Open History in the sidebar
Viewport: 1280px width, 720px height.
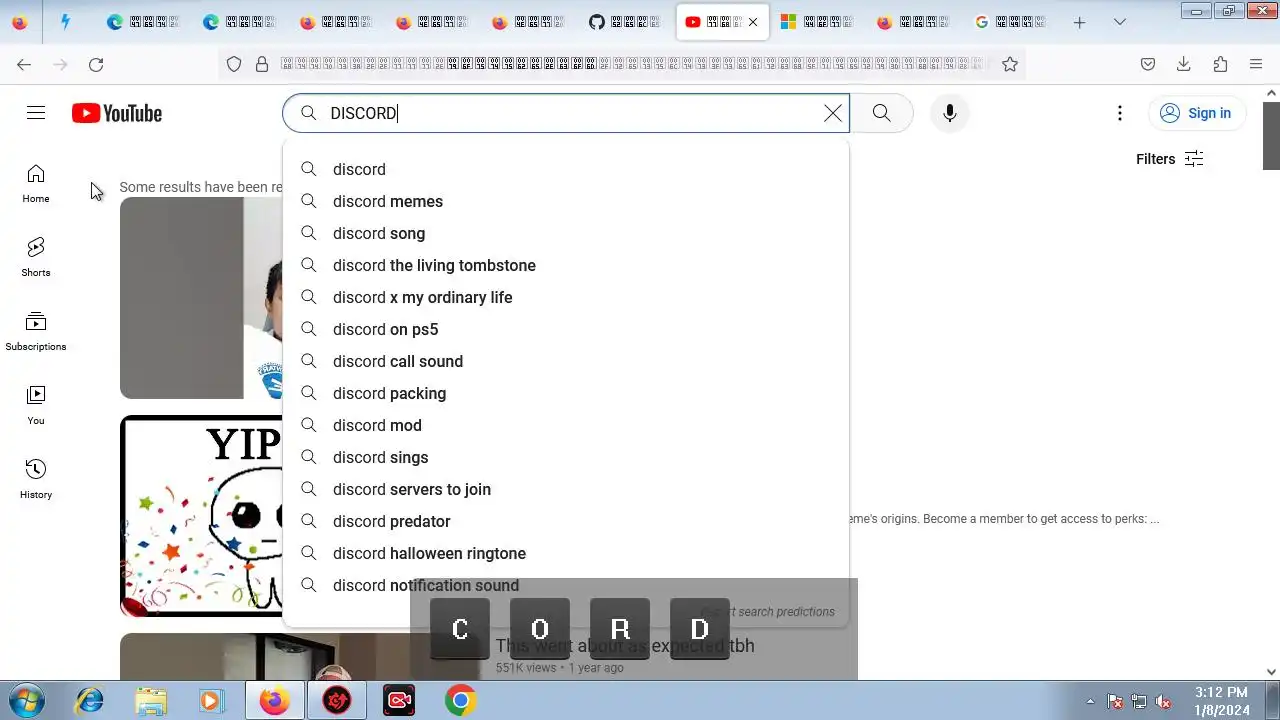point(36,480)
